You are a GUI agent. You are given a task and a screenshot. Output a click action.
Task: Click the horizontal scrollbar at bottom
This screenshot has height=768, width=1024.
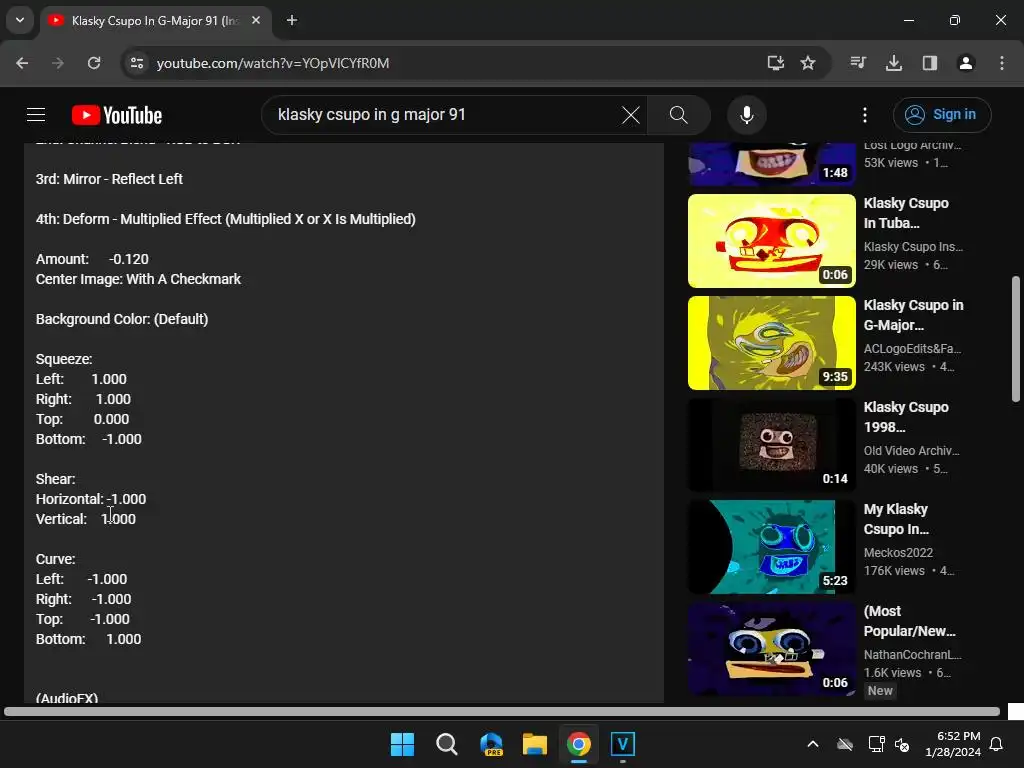(502, 711)
